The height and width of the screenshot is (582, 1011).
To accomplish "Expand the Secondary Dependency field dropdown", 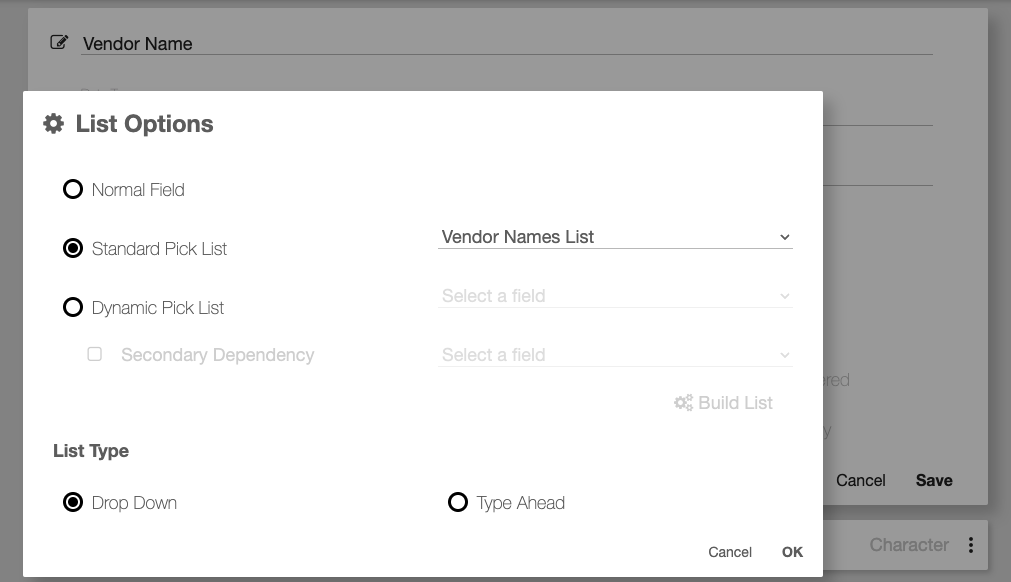I will click(615, 355).
